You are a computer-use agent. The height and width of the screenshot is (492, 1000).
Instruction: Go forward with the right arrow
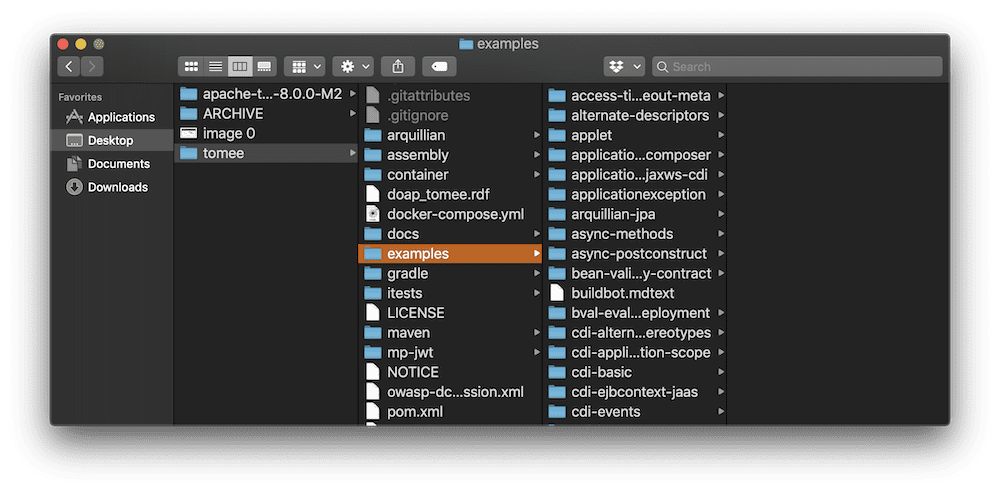(x=92, y=66)
